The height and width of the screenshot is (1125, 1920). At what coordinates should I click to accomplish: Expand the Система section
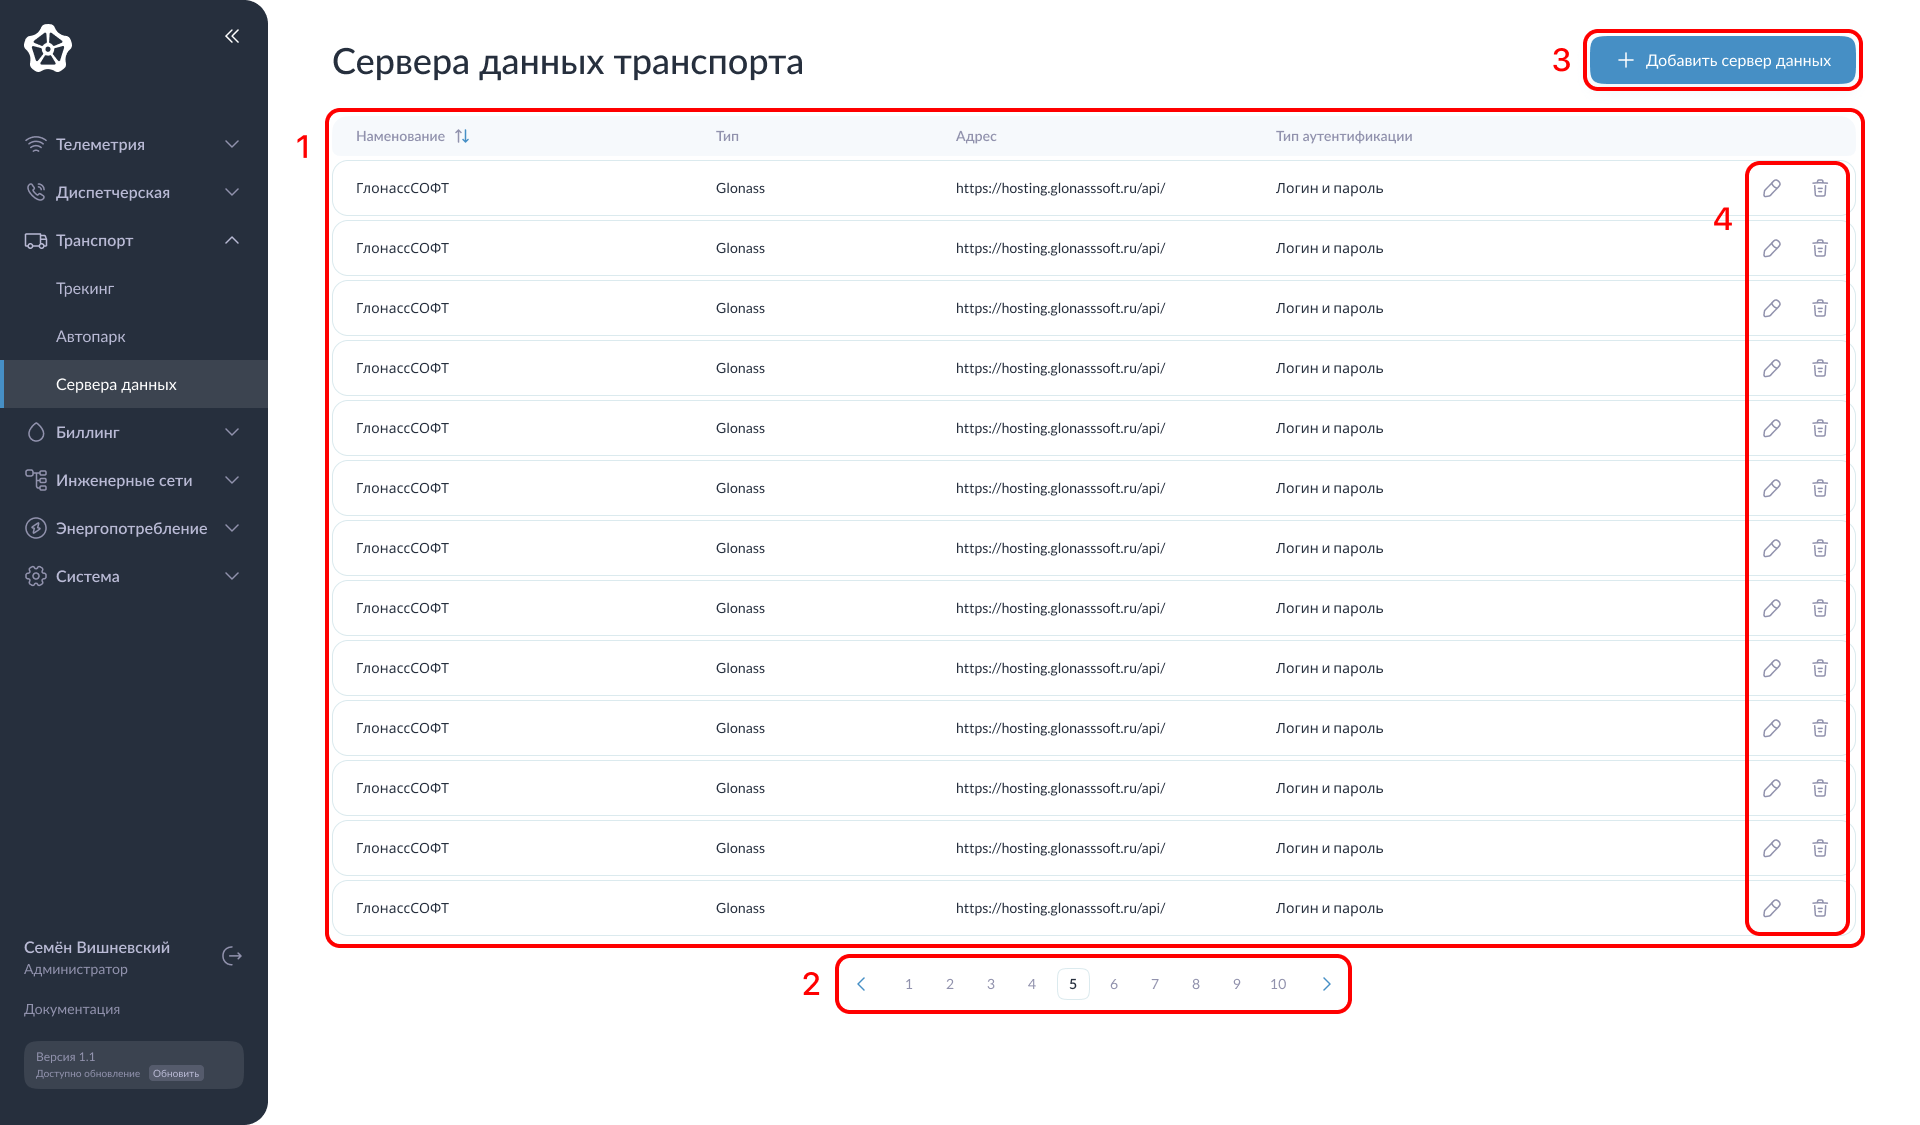(x=232, y=576)
